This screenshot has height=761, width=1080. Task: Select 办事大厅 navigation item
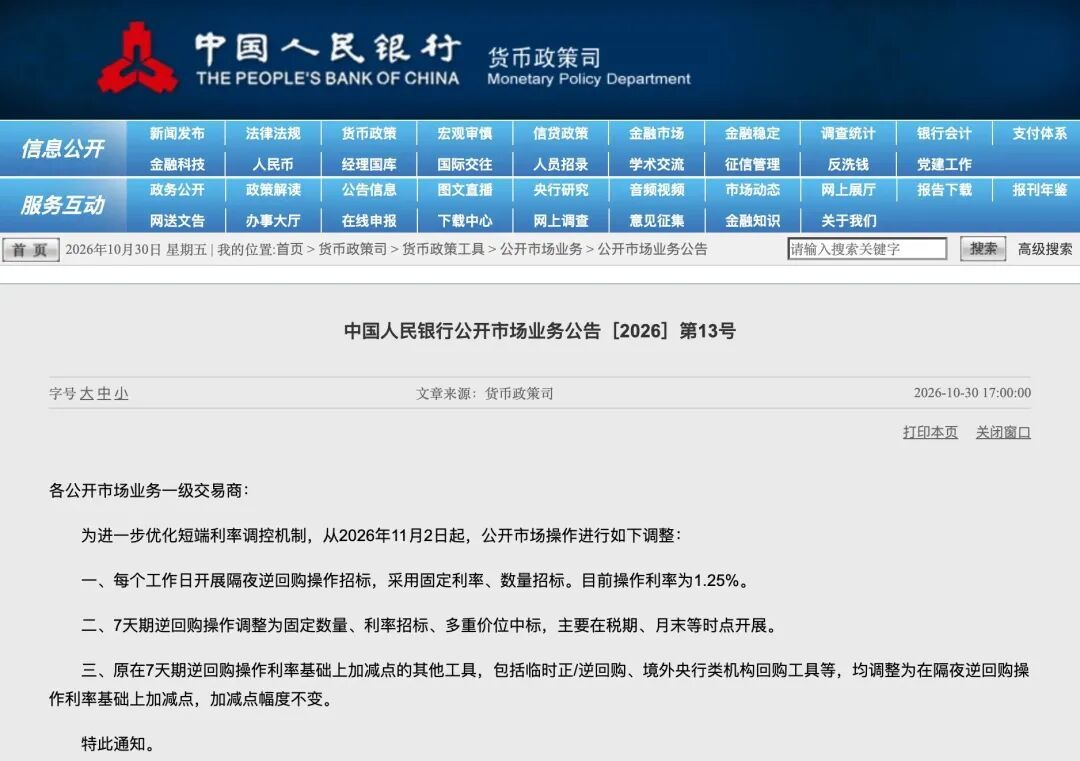pos(273,221)
